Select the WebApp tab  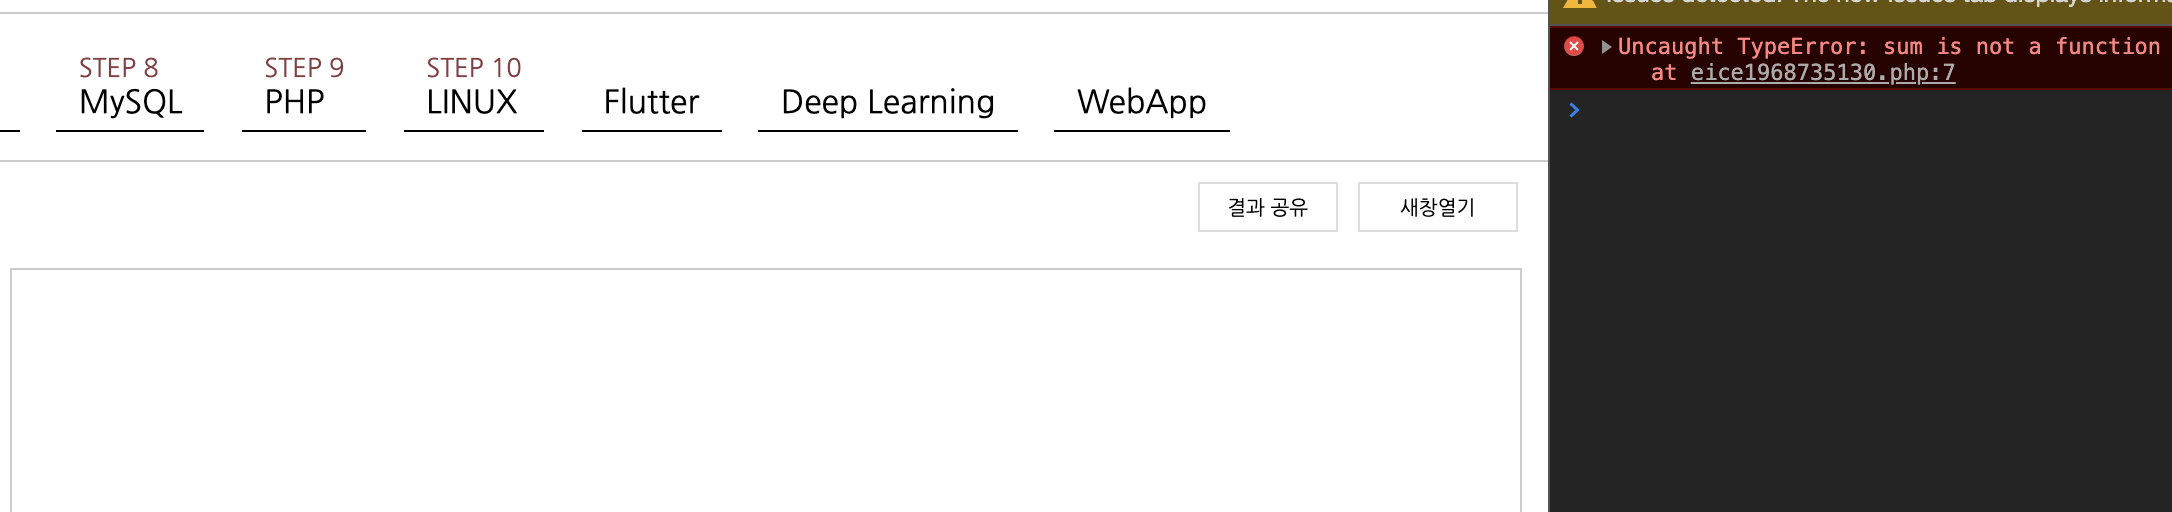(1142, 102)
